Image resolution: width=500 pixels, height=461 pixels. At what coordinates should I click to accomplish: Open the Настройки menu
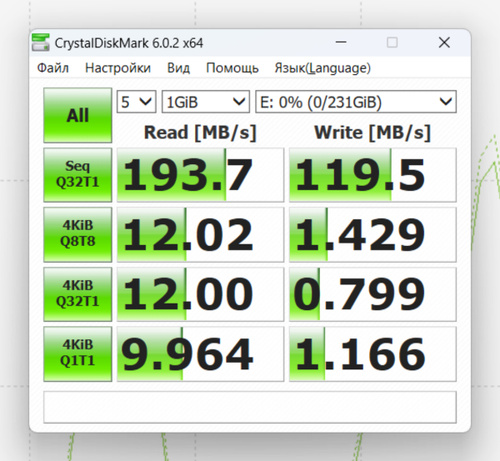118,68
